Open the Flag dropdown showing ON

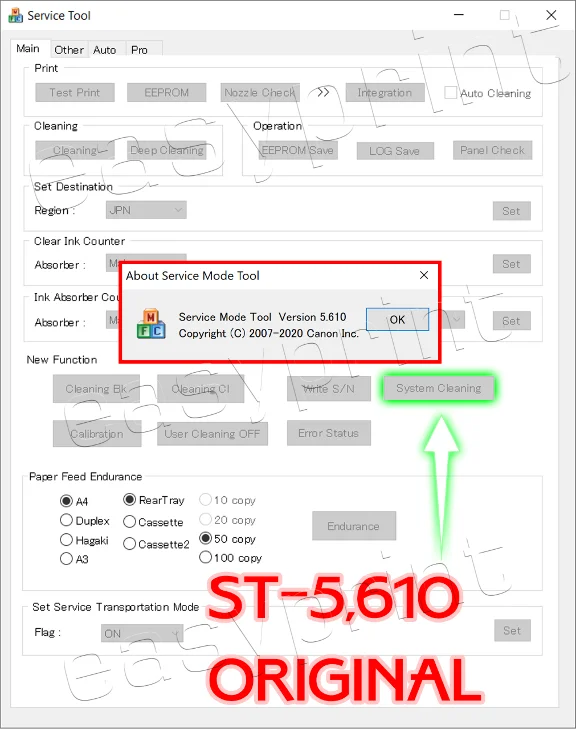coord(142,633)
